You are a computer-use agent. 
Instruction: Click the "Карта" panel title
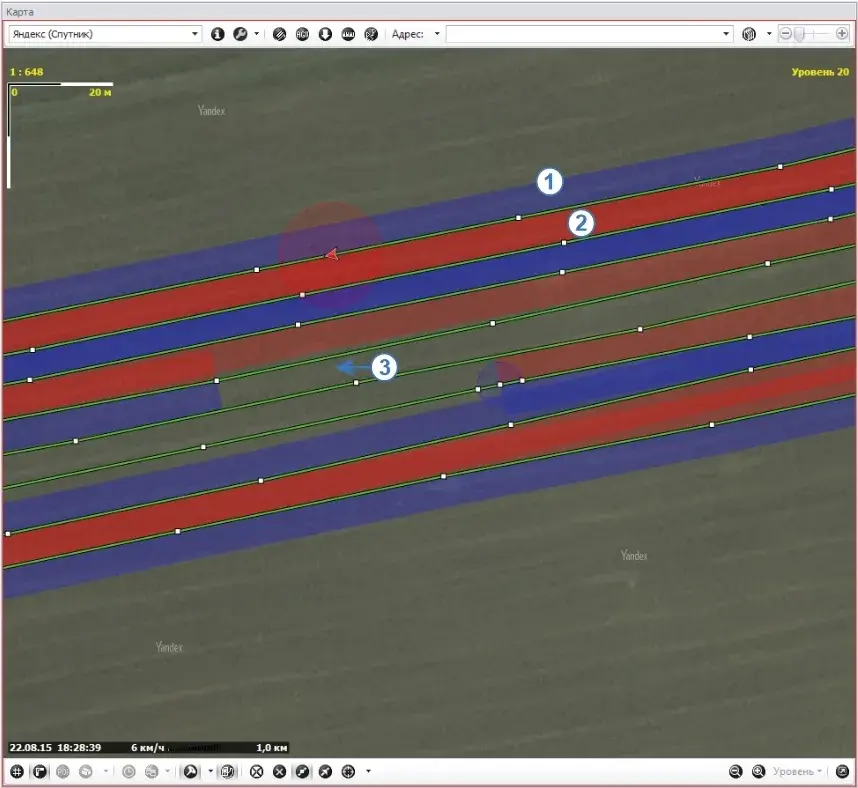pos(20,11)
